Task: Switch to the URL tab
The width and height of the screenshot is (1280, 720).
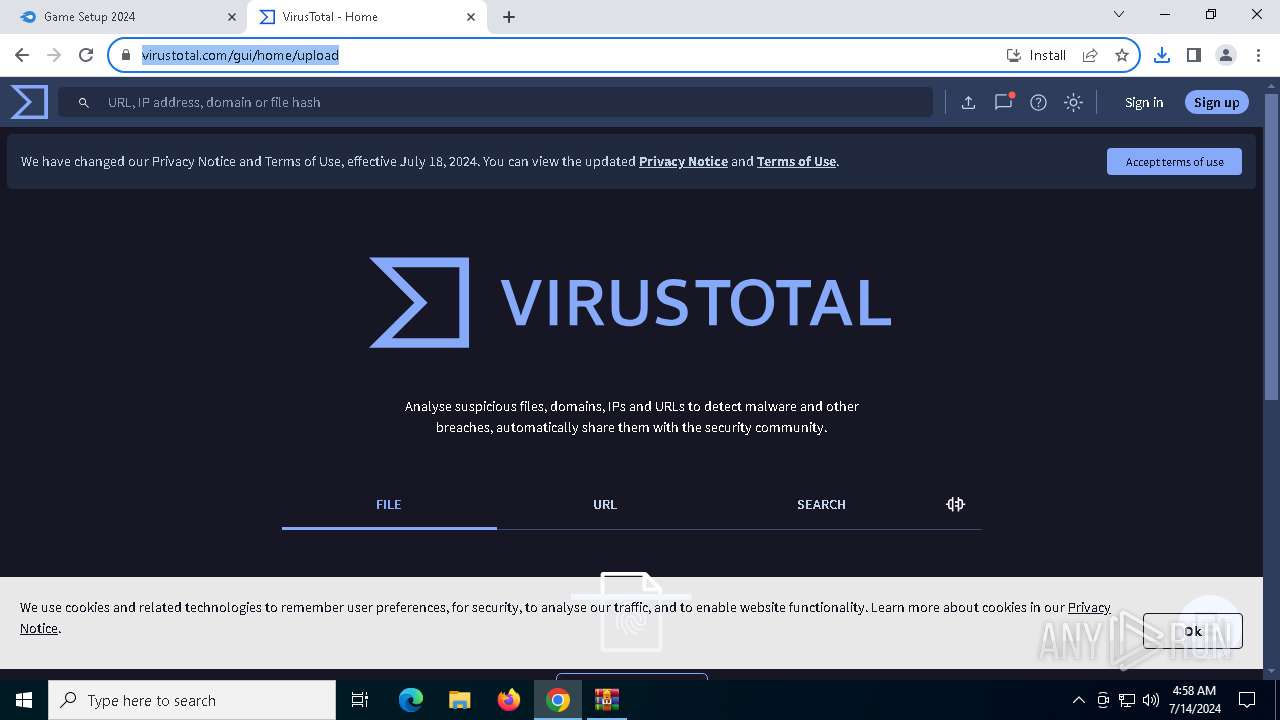Action: 605,504
